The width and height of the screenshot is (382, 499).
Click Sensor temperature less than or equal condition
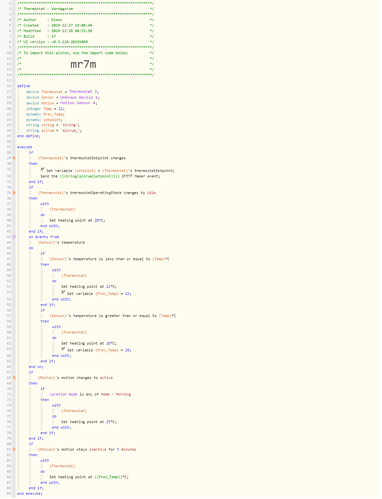click(110, 259)
